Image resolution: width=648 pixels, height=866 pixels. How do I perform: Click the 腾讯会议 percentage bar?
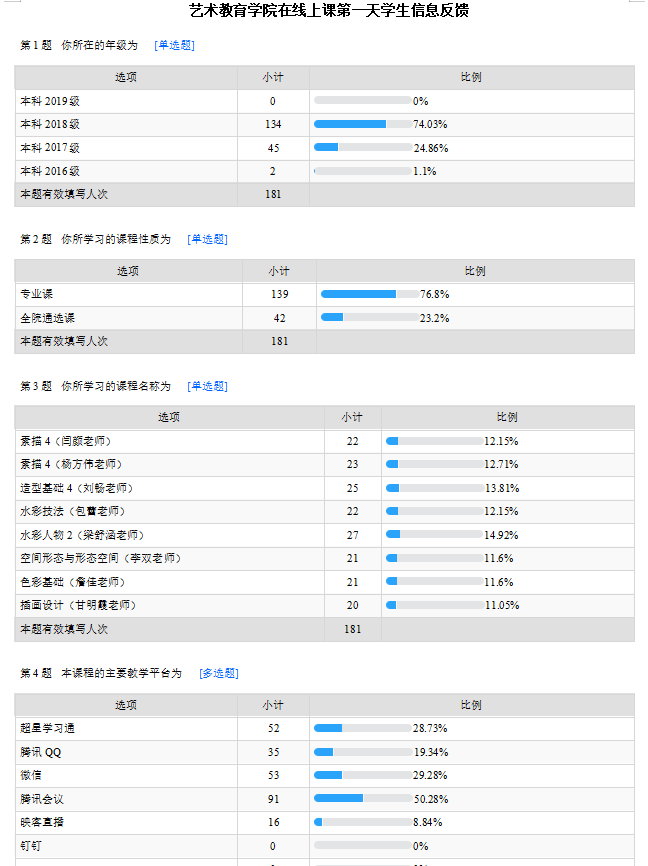(362, 799)
